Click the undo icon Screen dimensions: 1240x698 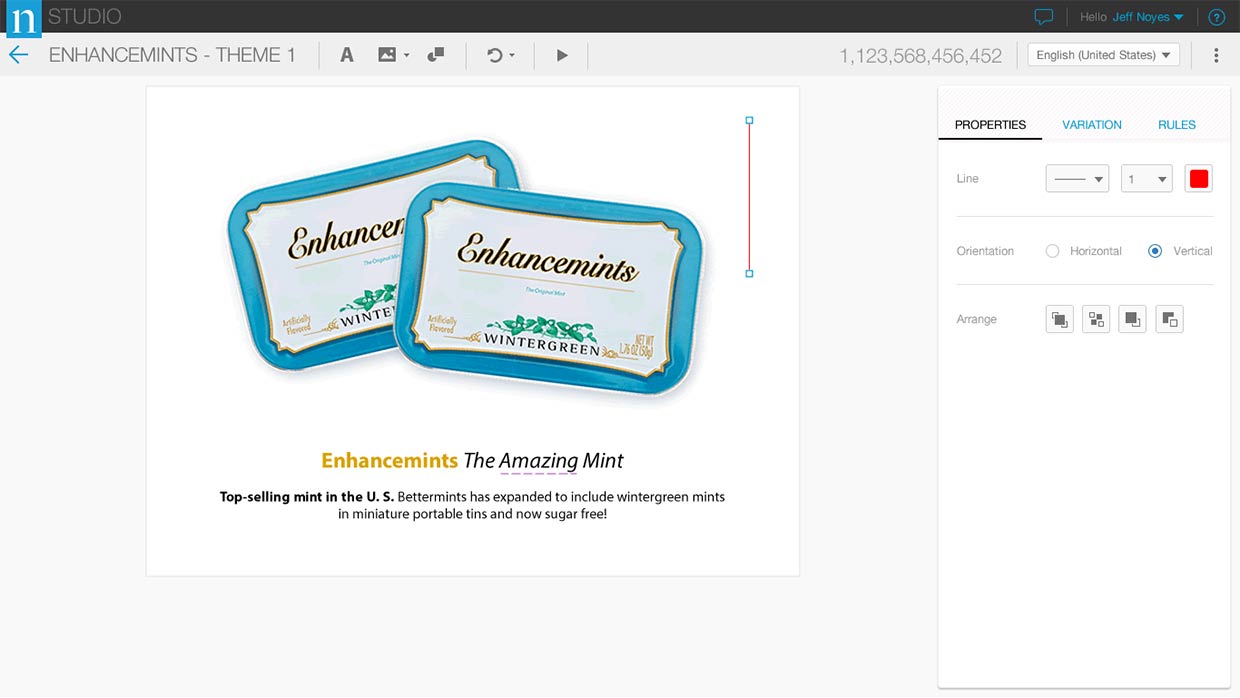pyautogui.click(x=494, y=55)
